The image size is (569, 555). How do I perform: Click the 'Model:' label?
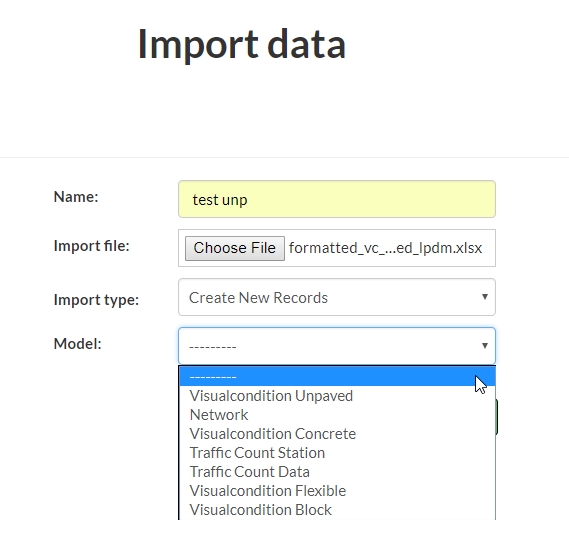[x=77, y=344]
